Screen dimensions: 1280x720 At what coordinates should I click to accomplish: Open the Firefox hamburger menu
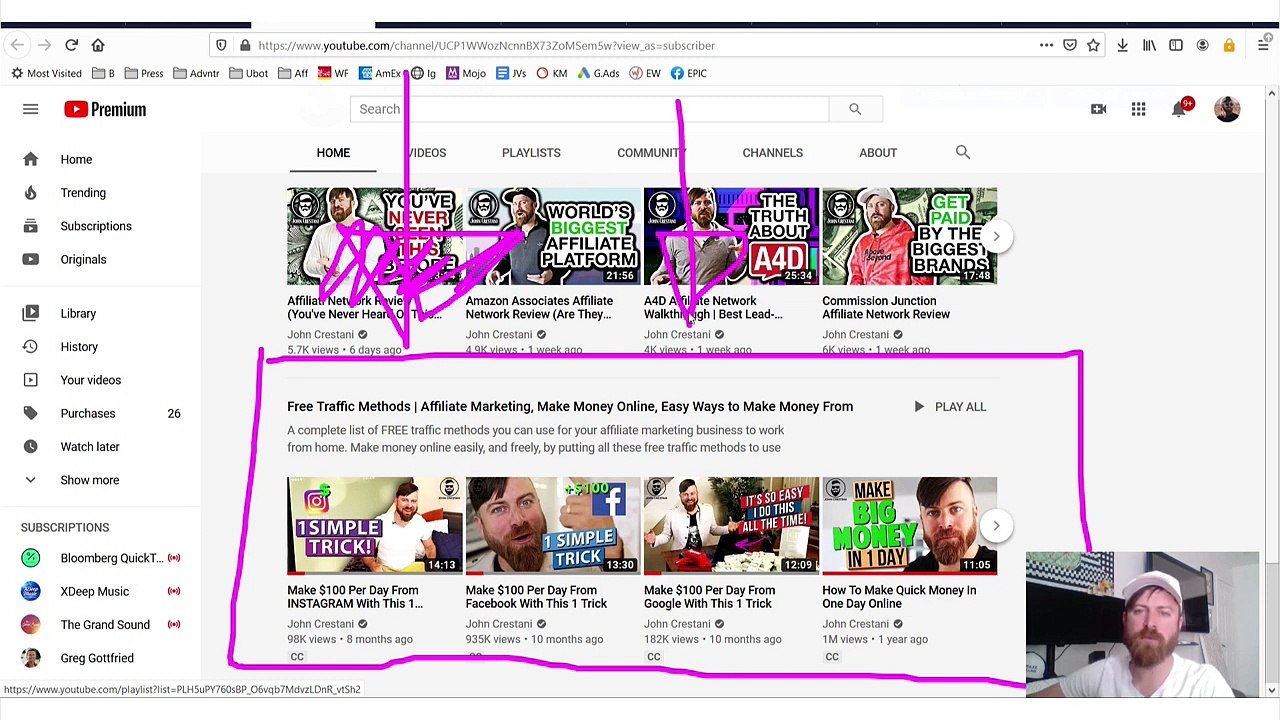tap(1263, 45)
